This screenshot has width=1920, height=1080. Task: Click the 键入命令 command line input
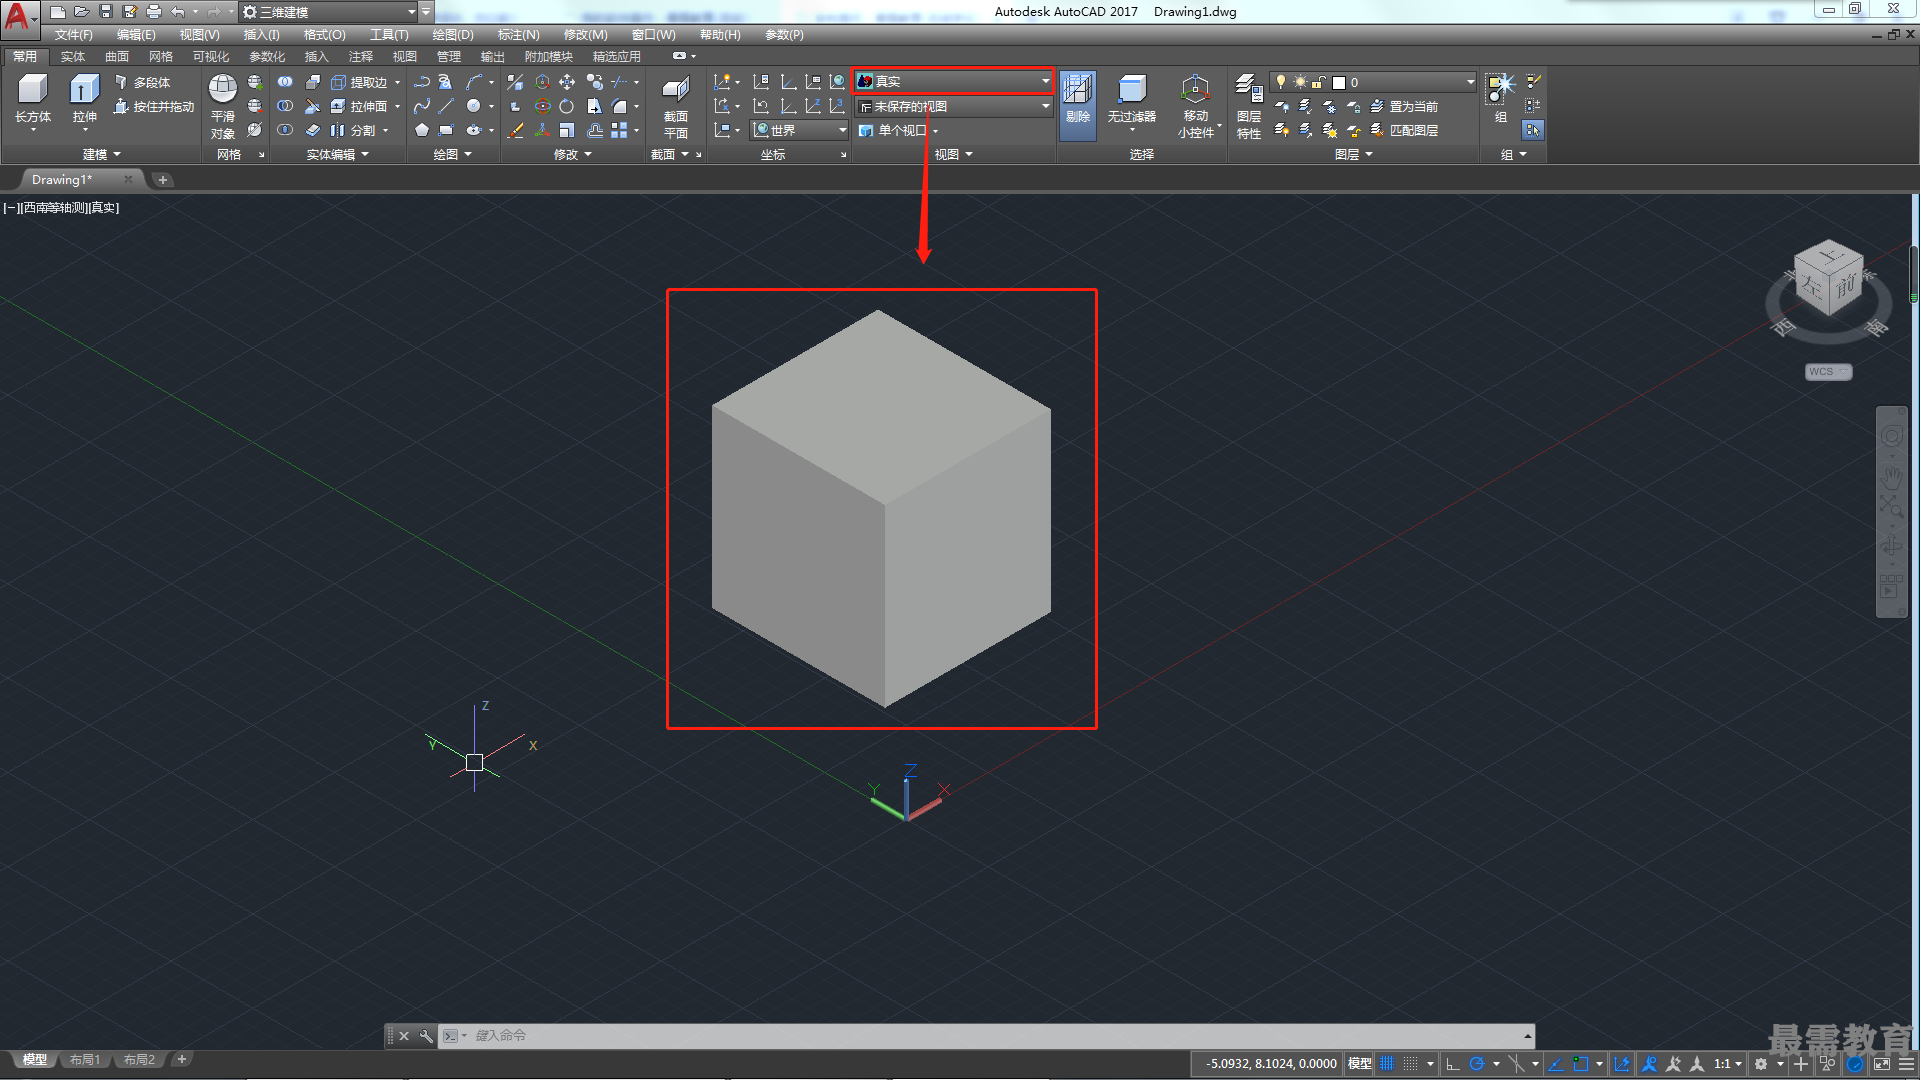(x=996, y=1036)
